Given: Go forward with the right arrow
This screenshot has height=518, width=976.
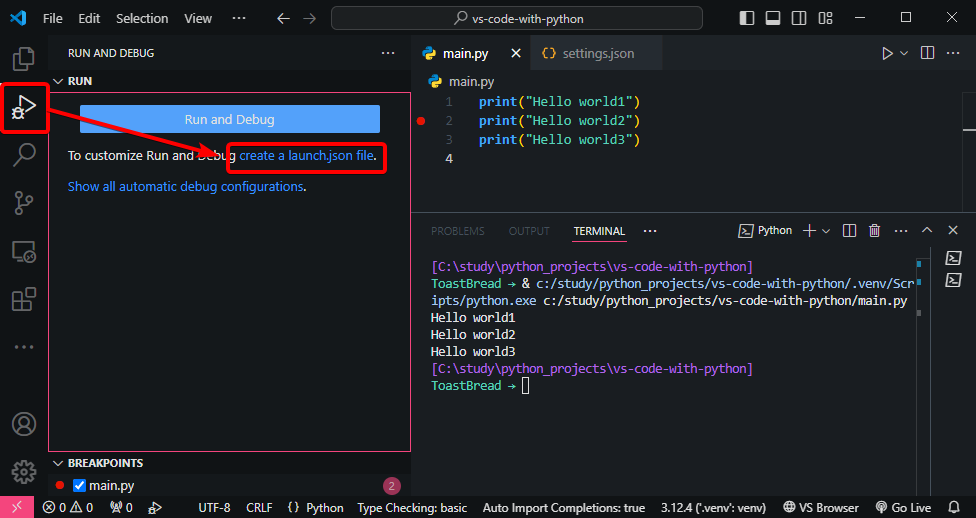Looking at the screenshot, I should [309, 19].
